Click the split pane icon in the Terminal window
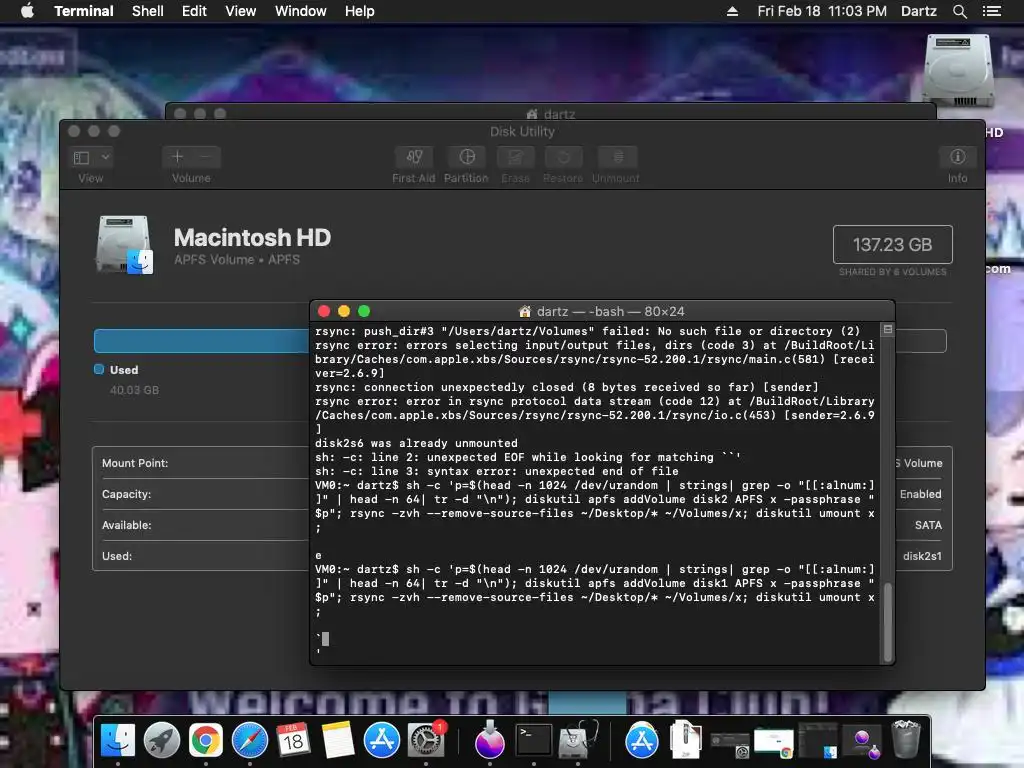 pyautogui.click(x=888, y=330)
